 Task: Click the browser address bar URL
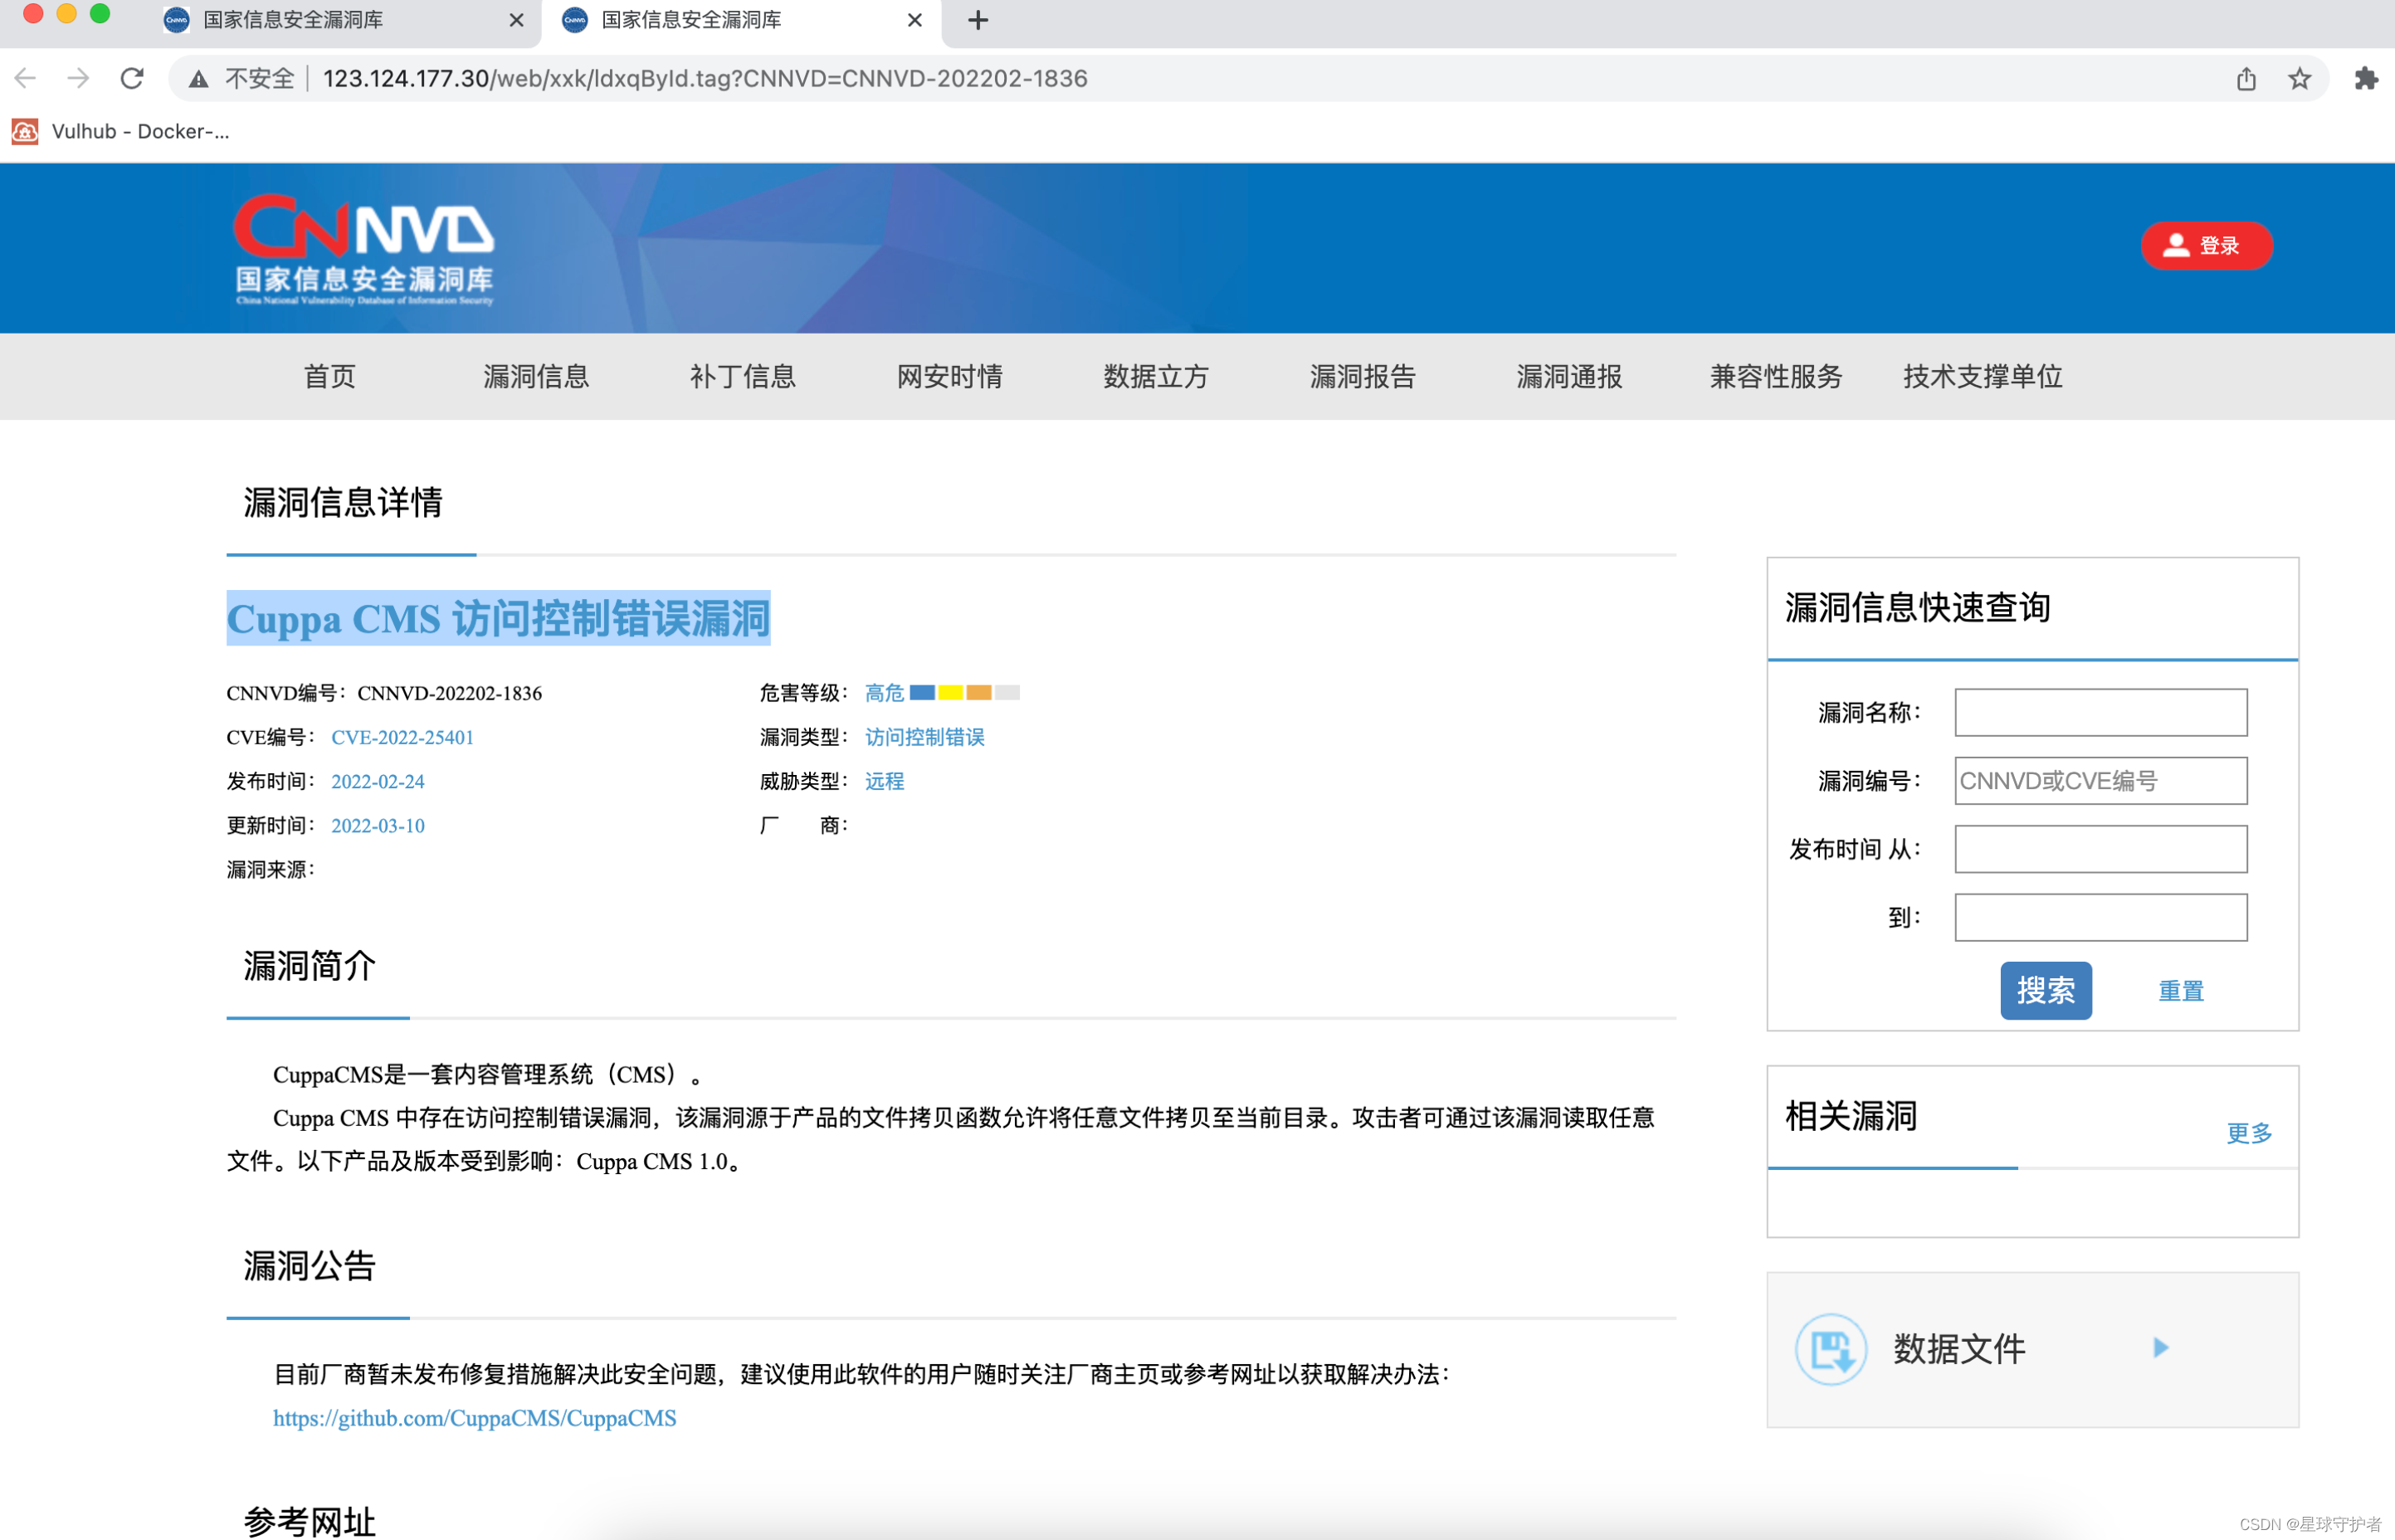tap(705, 78)
